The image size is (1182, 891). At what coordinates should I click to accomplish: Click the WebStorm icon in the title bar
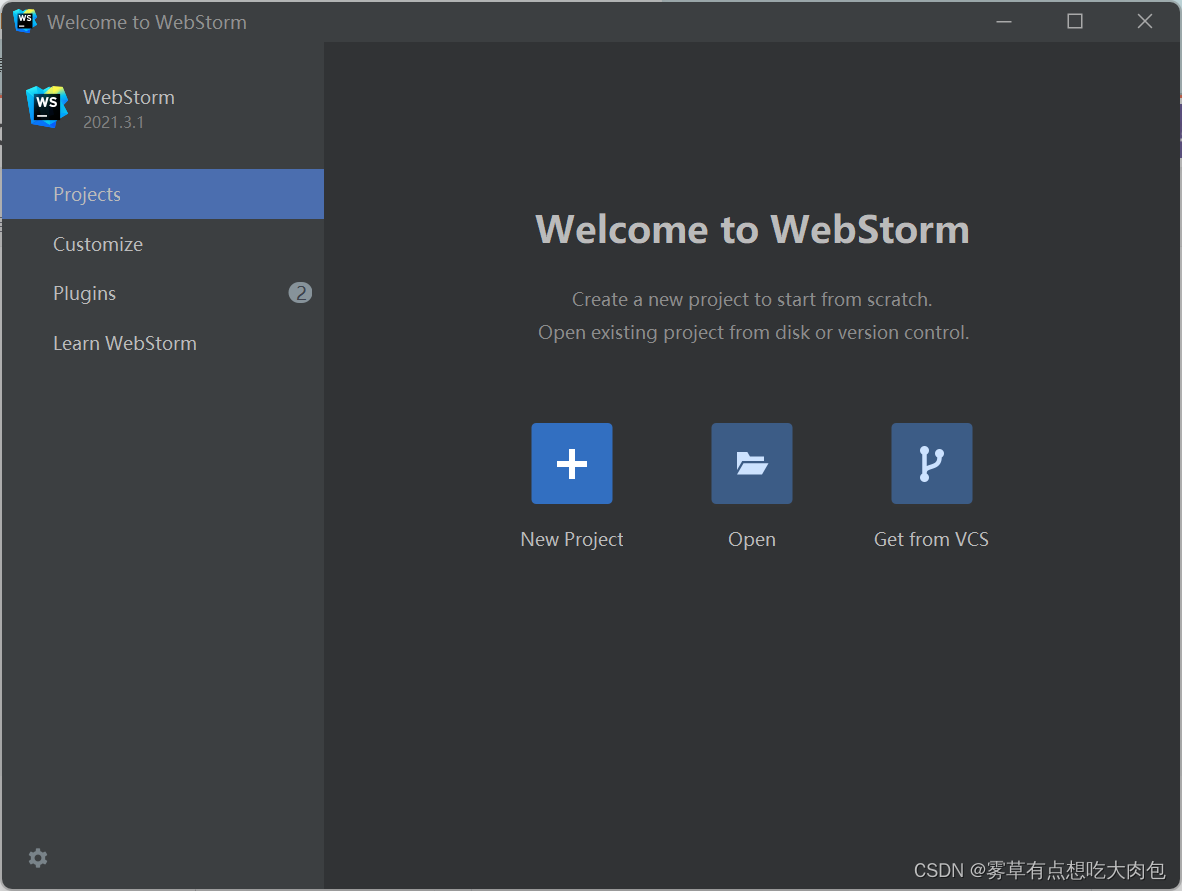[x=25, y=21]
